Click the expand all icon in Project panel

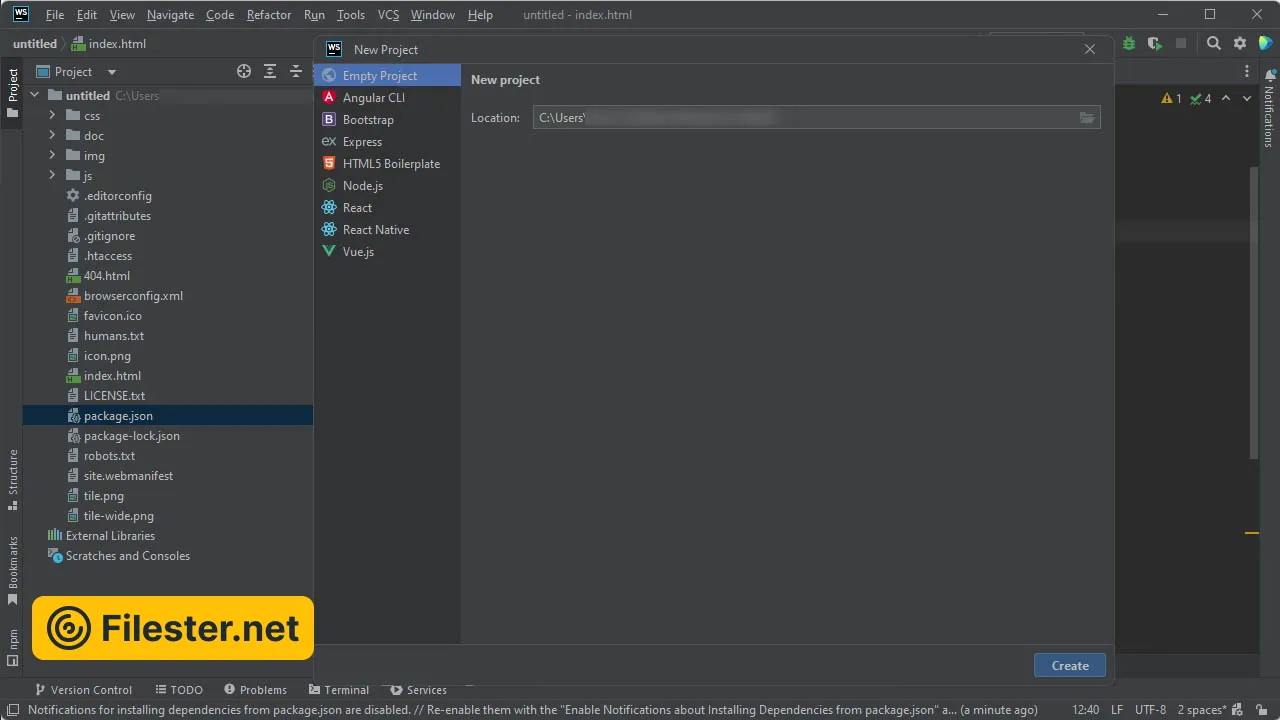tap(270, 71)
